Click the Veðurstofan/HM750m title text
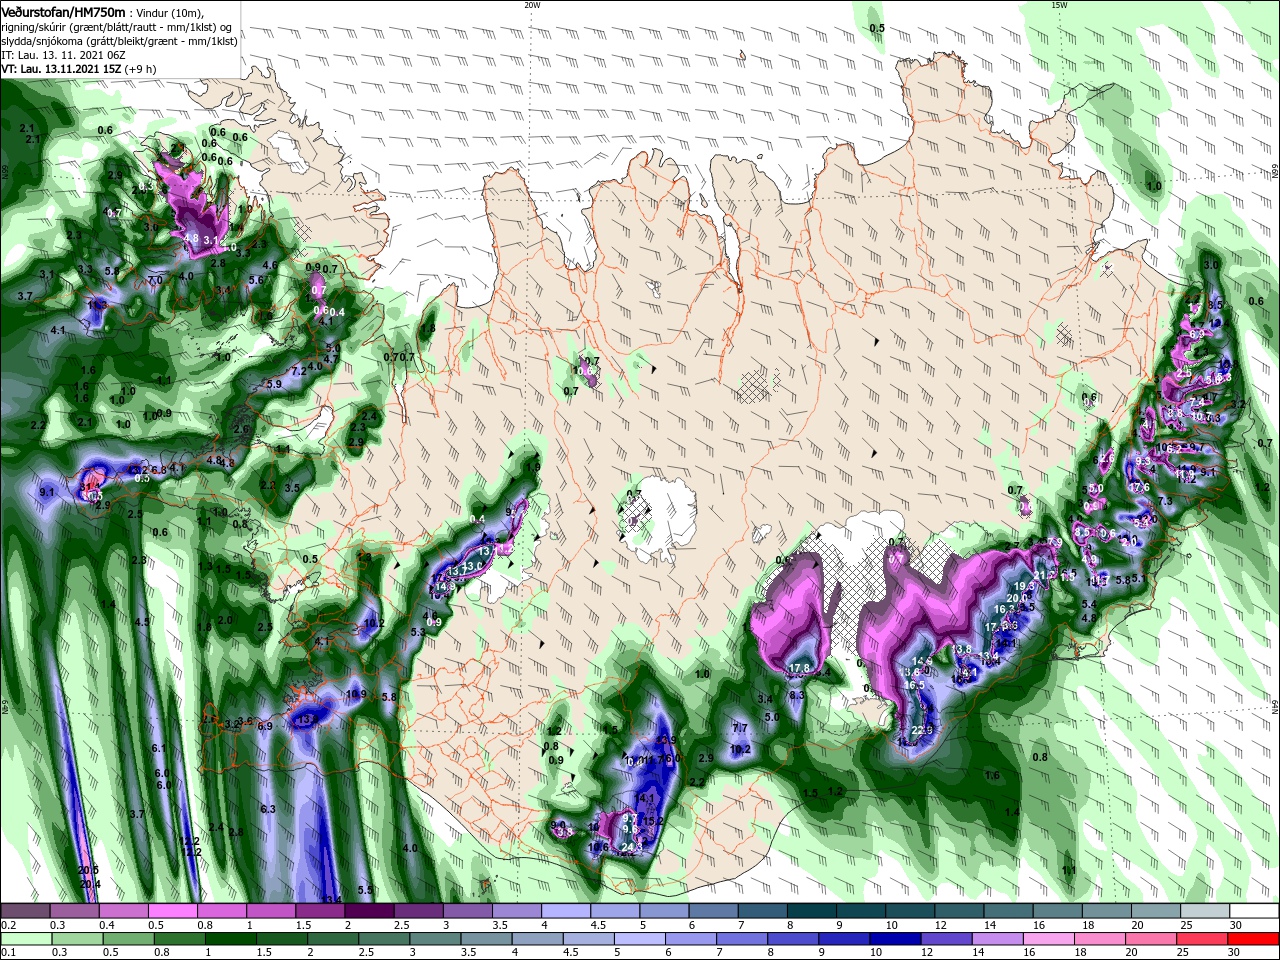The height and width of the screenshot is (960, 1280). pos(63,11)
